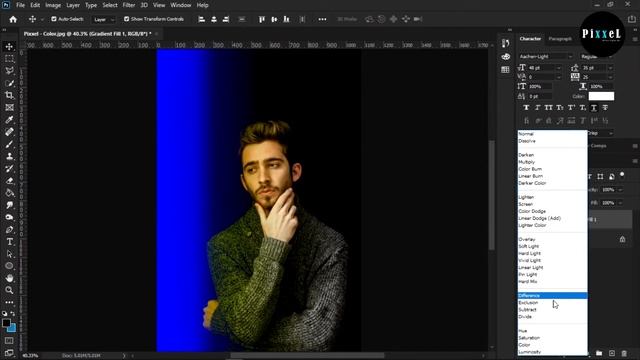This screenshot has width=640, height=360.
Task: Choose Overlay blend mode
Action: [552, 239]
